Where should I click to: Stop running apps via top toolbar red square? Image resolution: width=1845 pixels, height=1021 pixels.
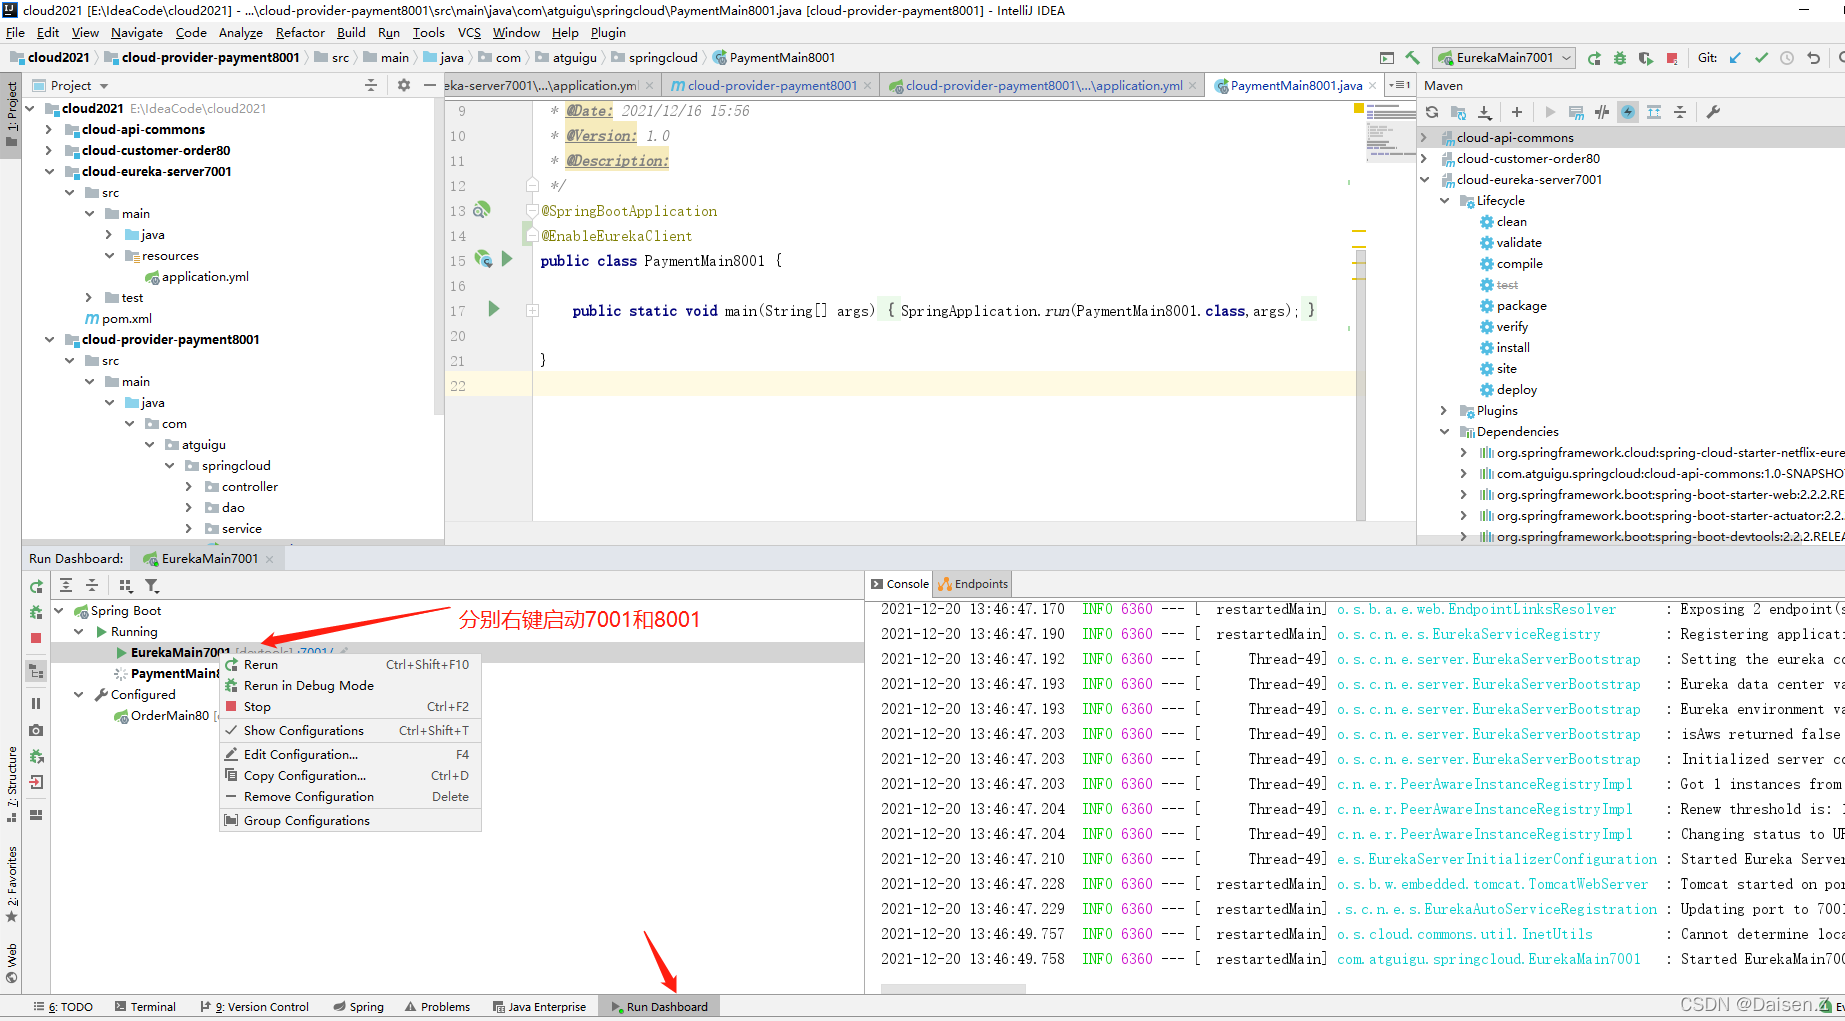pyautogui.click(x=1672, y=58)
